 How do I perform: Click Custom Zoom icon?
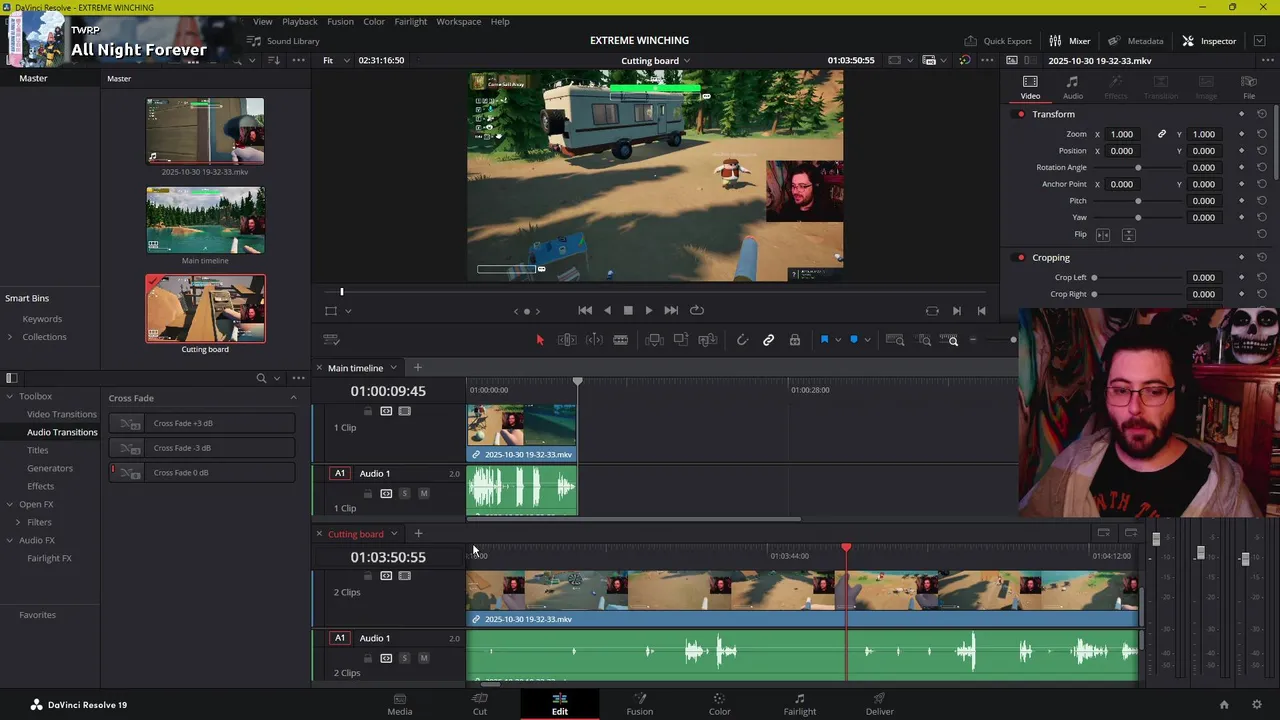(x=949, y=340)
